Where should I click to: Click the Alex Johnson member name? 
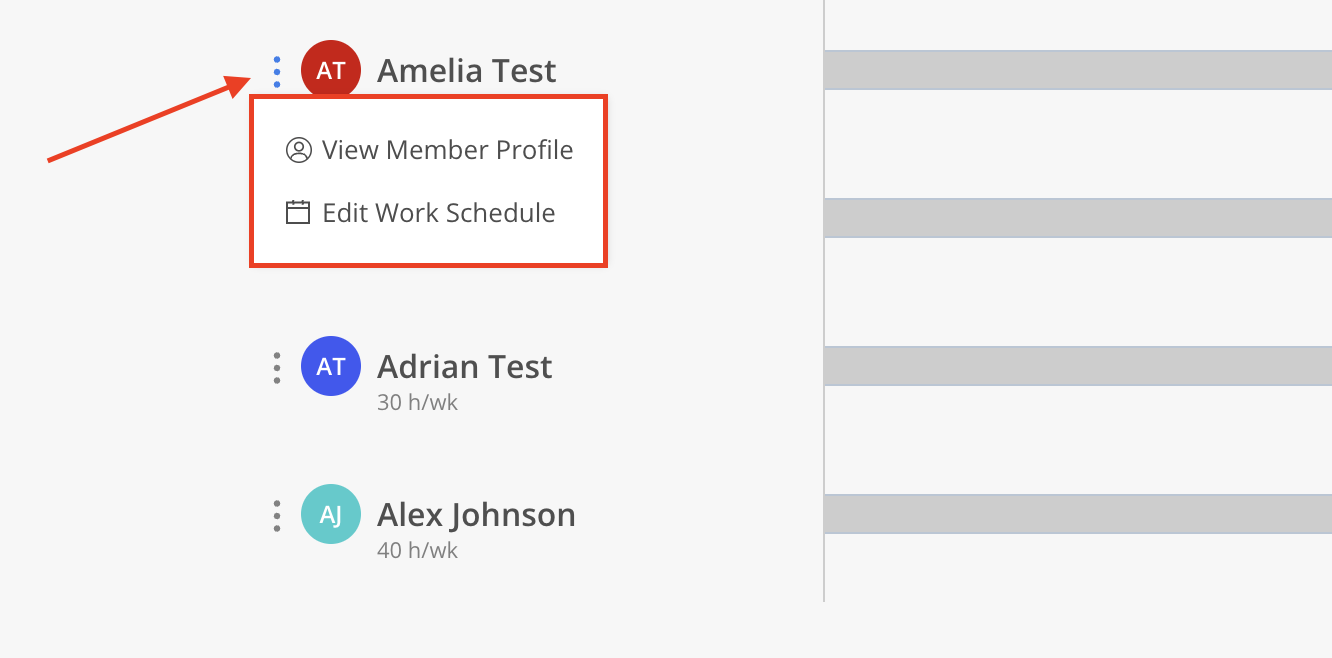(476, 515)
